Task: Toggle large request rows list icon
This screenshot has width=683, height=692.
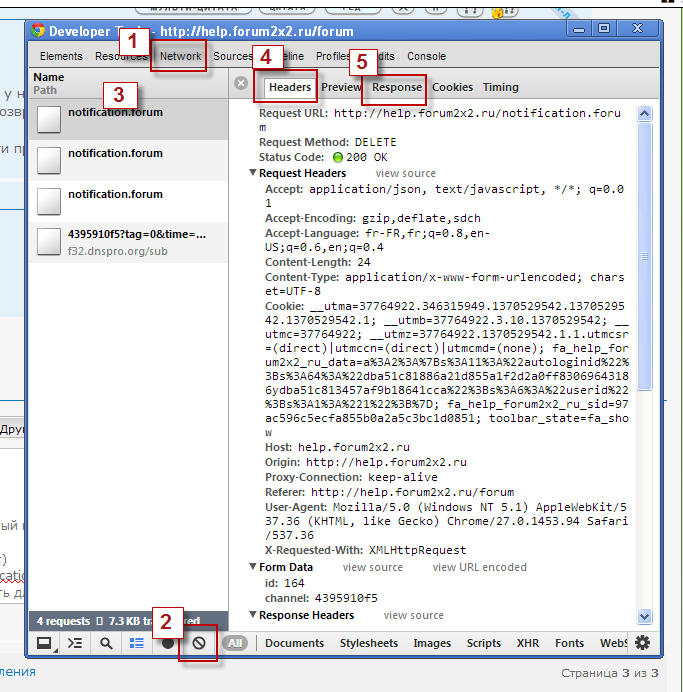Action: pos(137,643)
